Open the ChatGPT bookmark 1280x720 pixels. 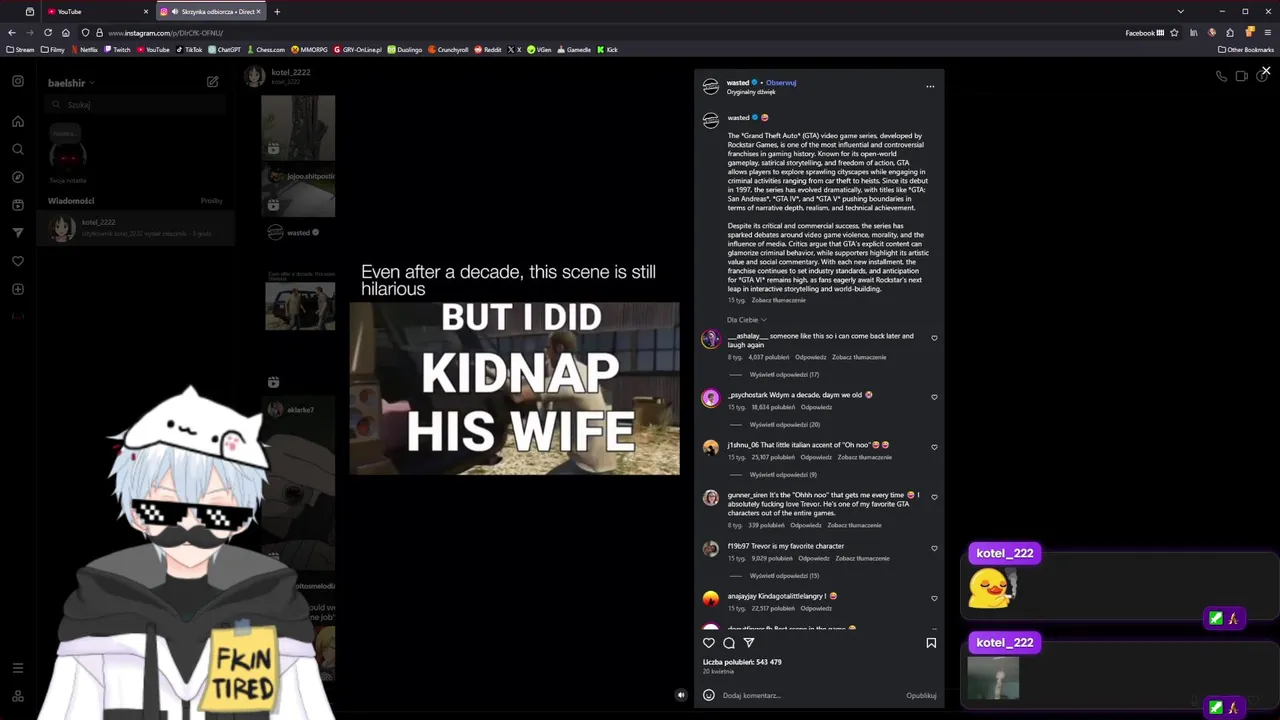click(x=224, y=49)
